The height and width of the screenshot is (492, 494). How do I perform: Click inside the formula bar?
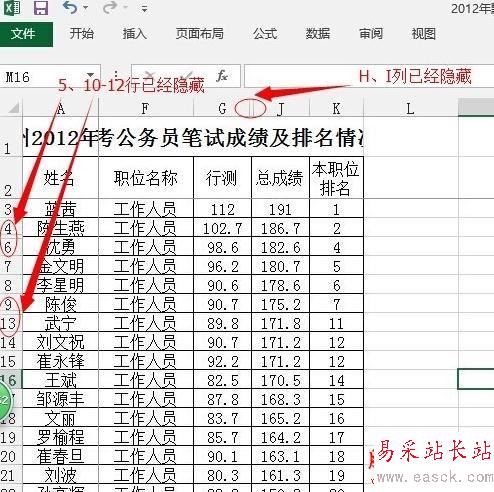369,76
